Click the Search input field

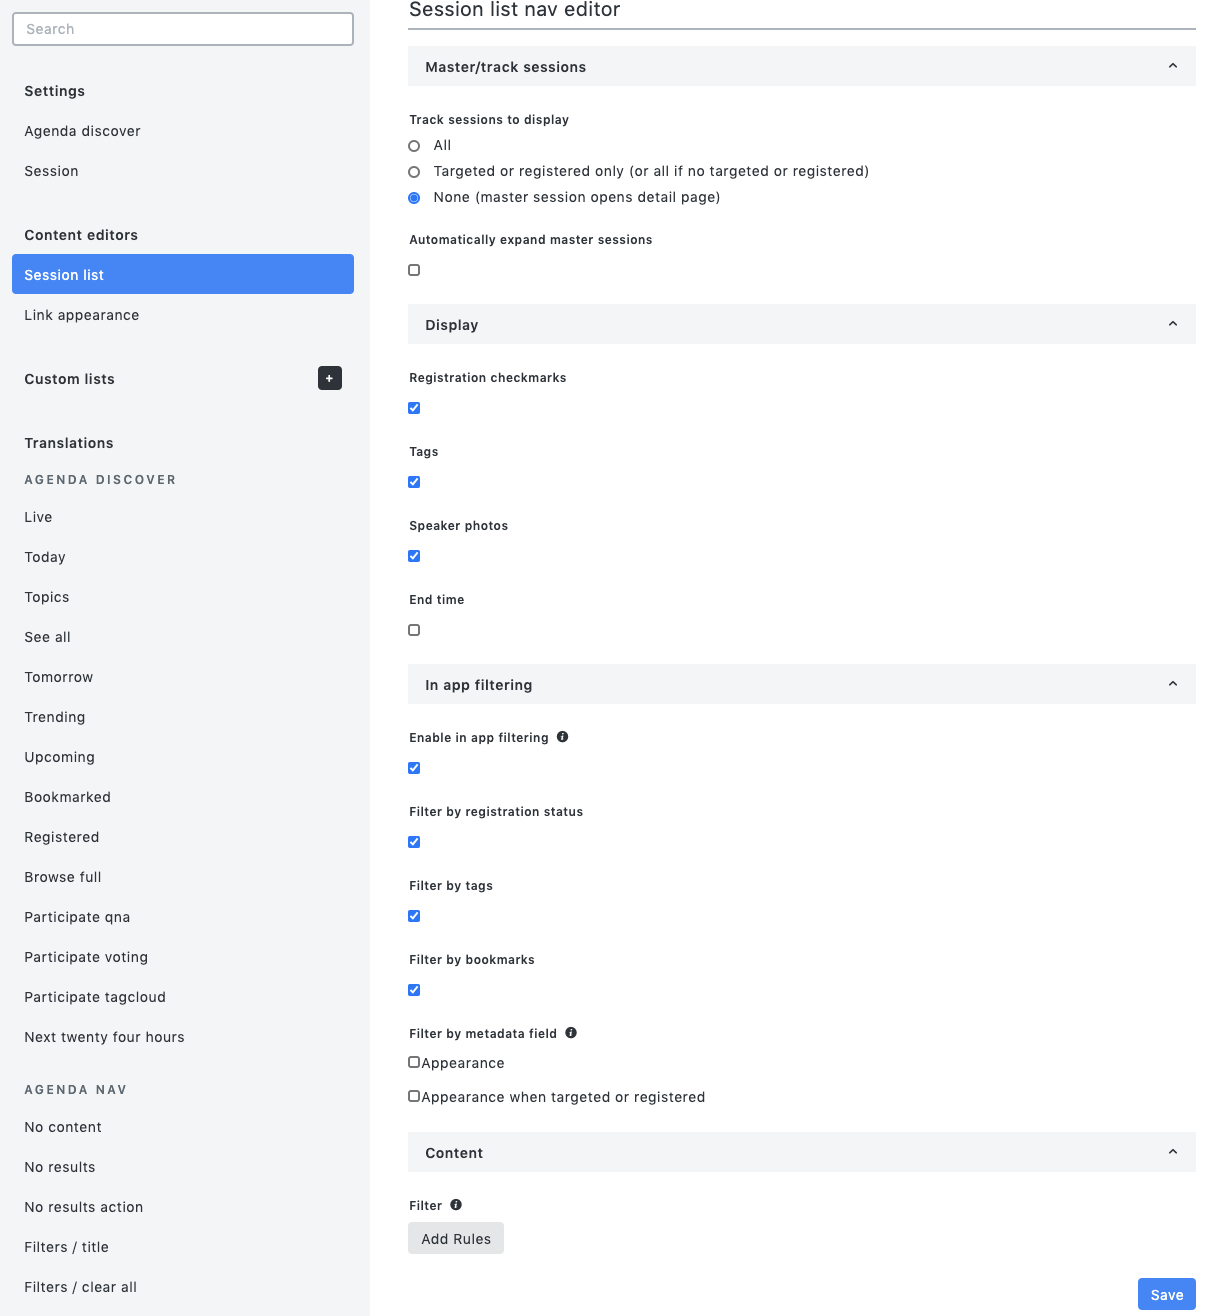point(183,29)
